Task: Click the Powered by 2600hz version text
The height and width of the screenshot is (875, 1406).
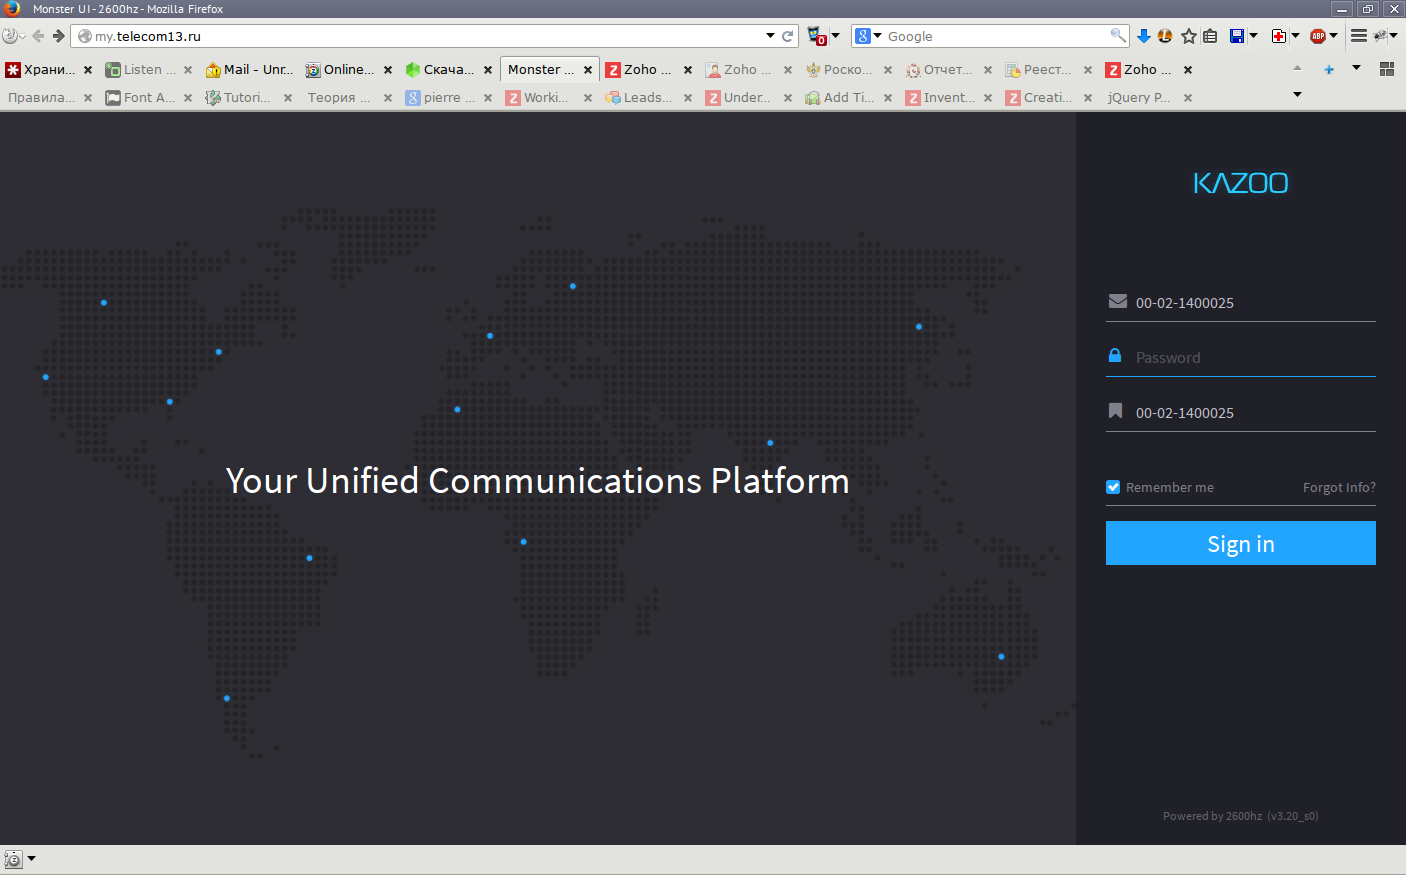Action: [1240, 816]
